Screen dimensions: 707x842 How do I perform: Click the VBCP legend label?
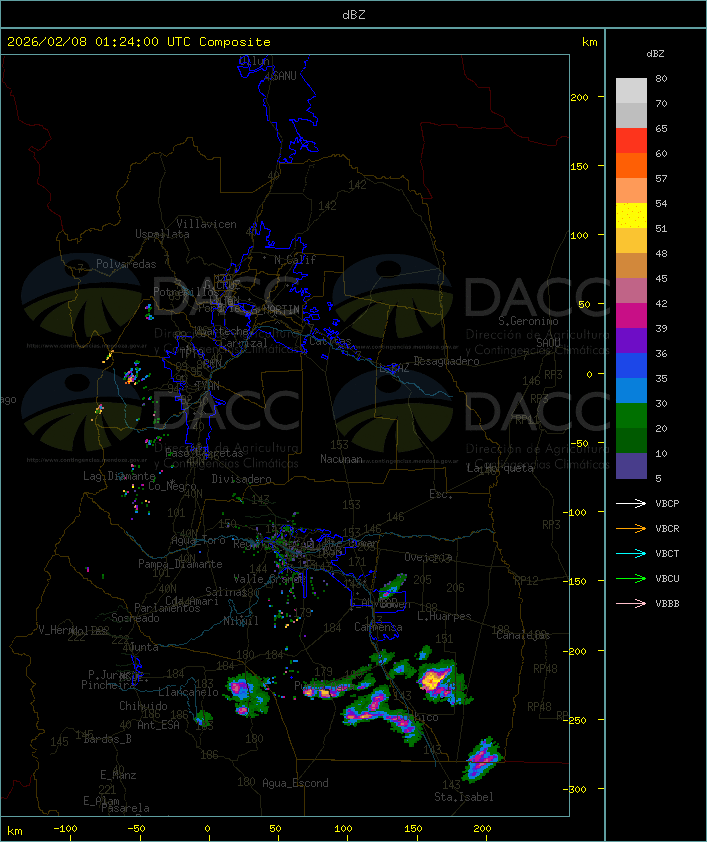click(x=667, y=503)
